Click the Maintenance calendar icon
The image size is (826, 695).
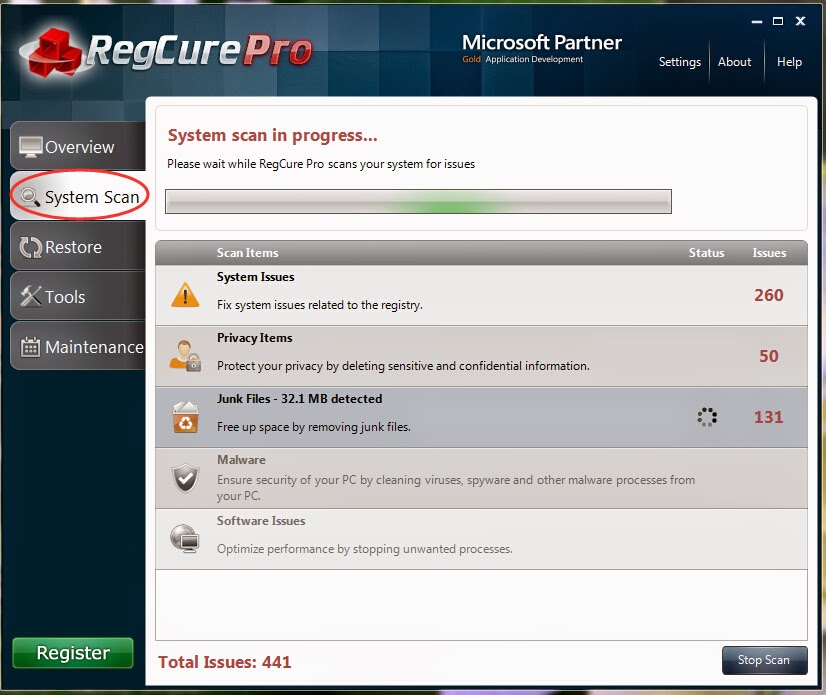(x=30, y=347)
